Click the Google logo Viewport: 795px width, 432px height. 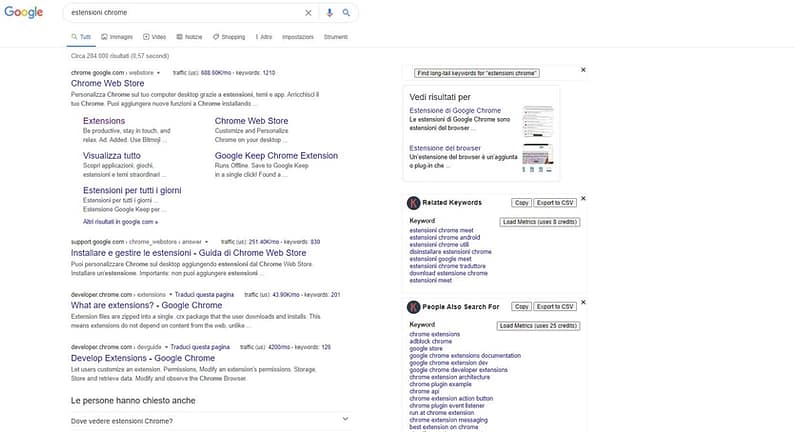pyautogui.click(x=23, y=12)
